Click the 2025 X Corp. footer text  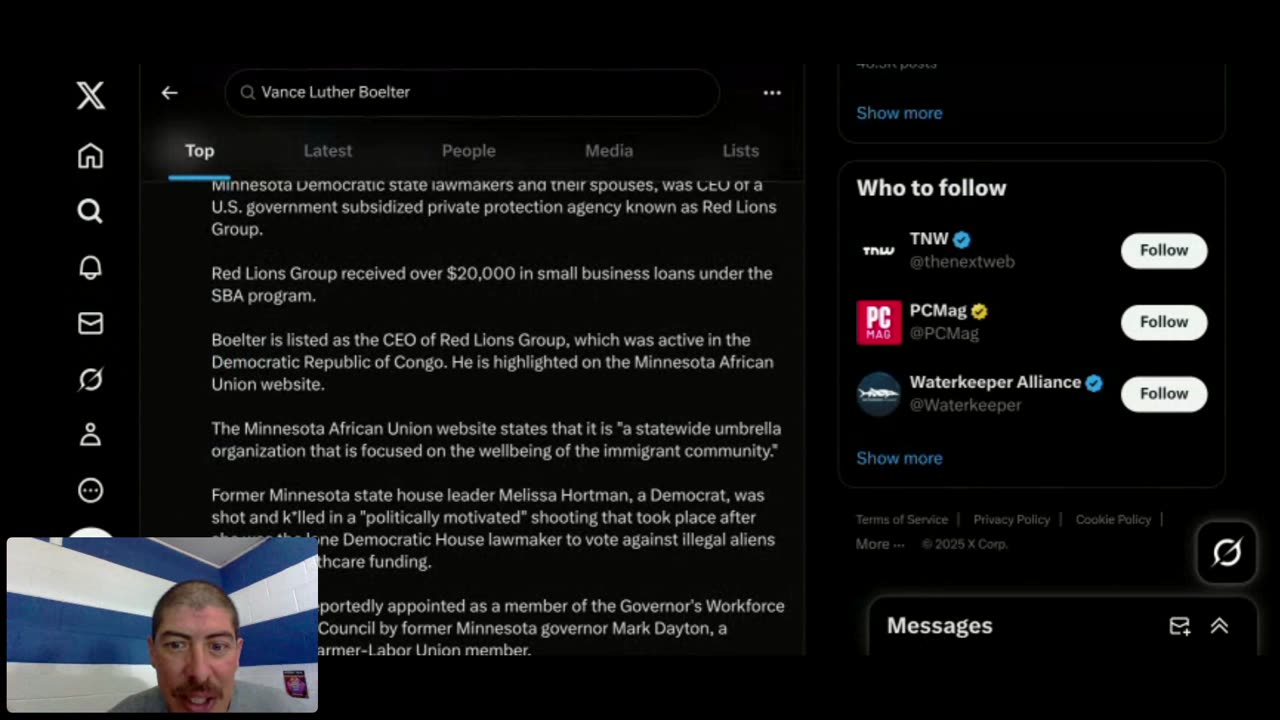click(965, 544)
